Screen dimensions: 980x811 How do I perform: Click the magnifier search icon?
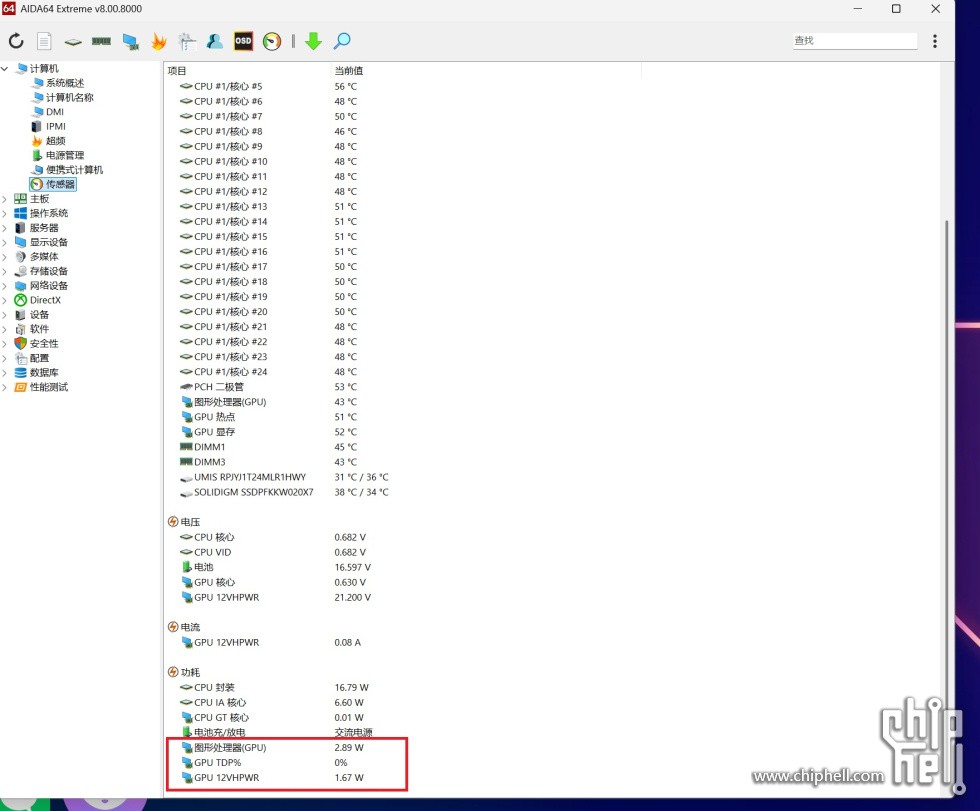pos(342,41)
